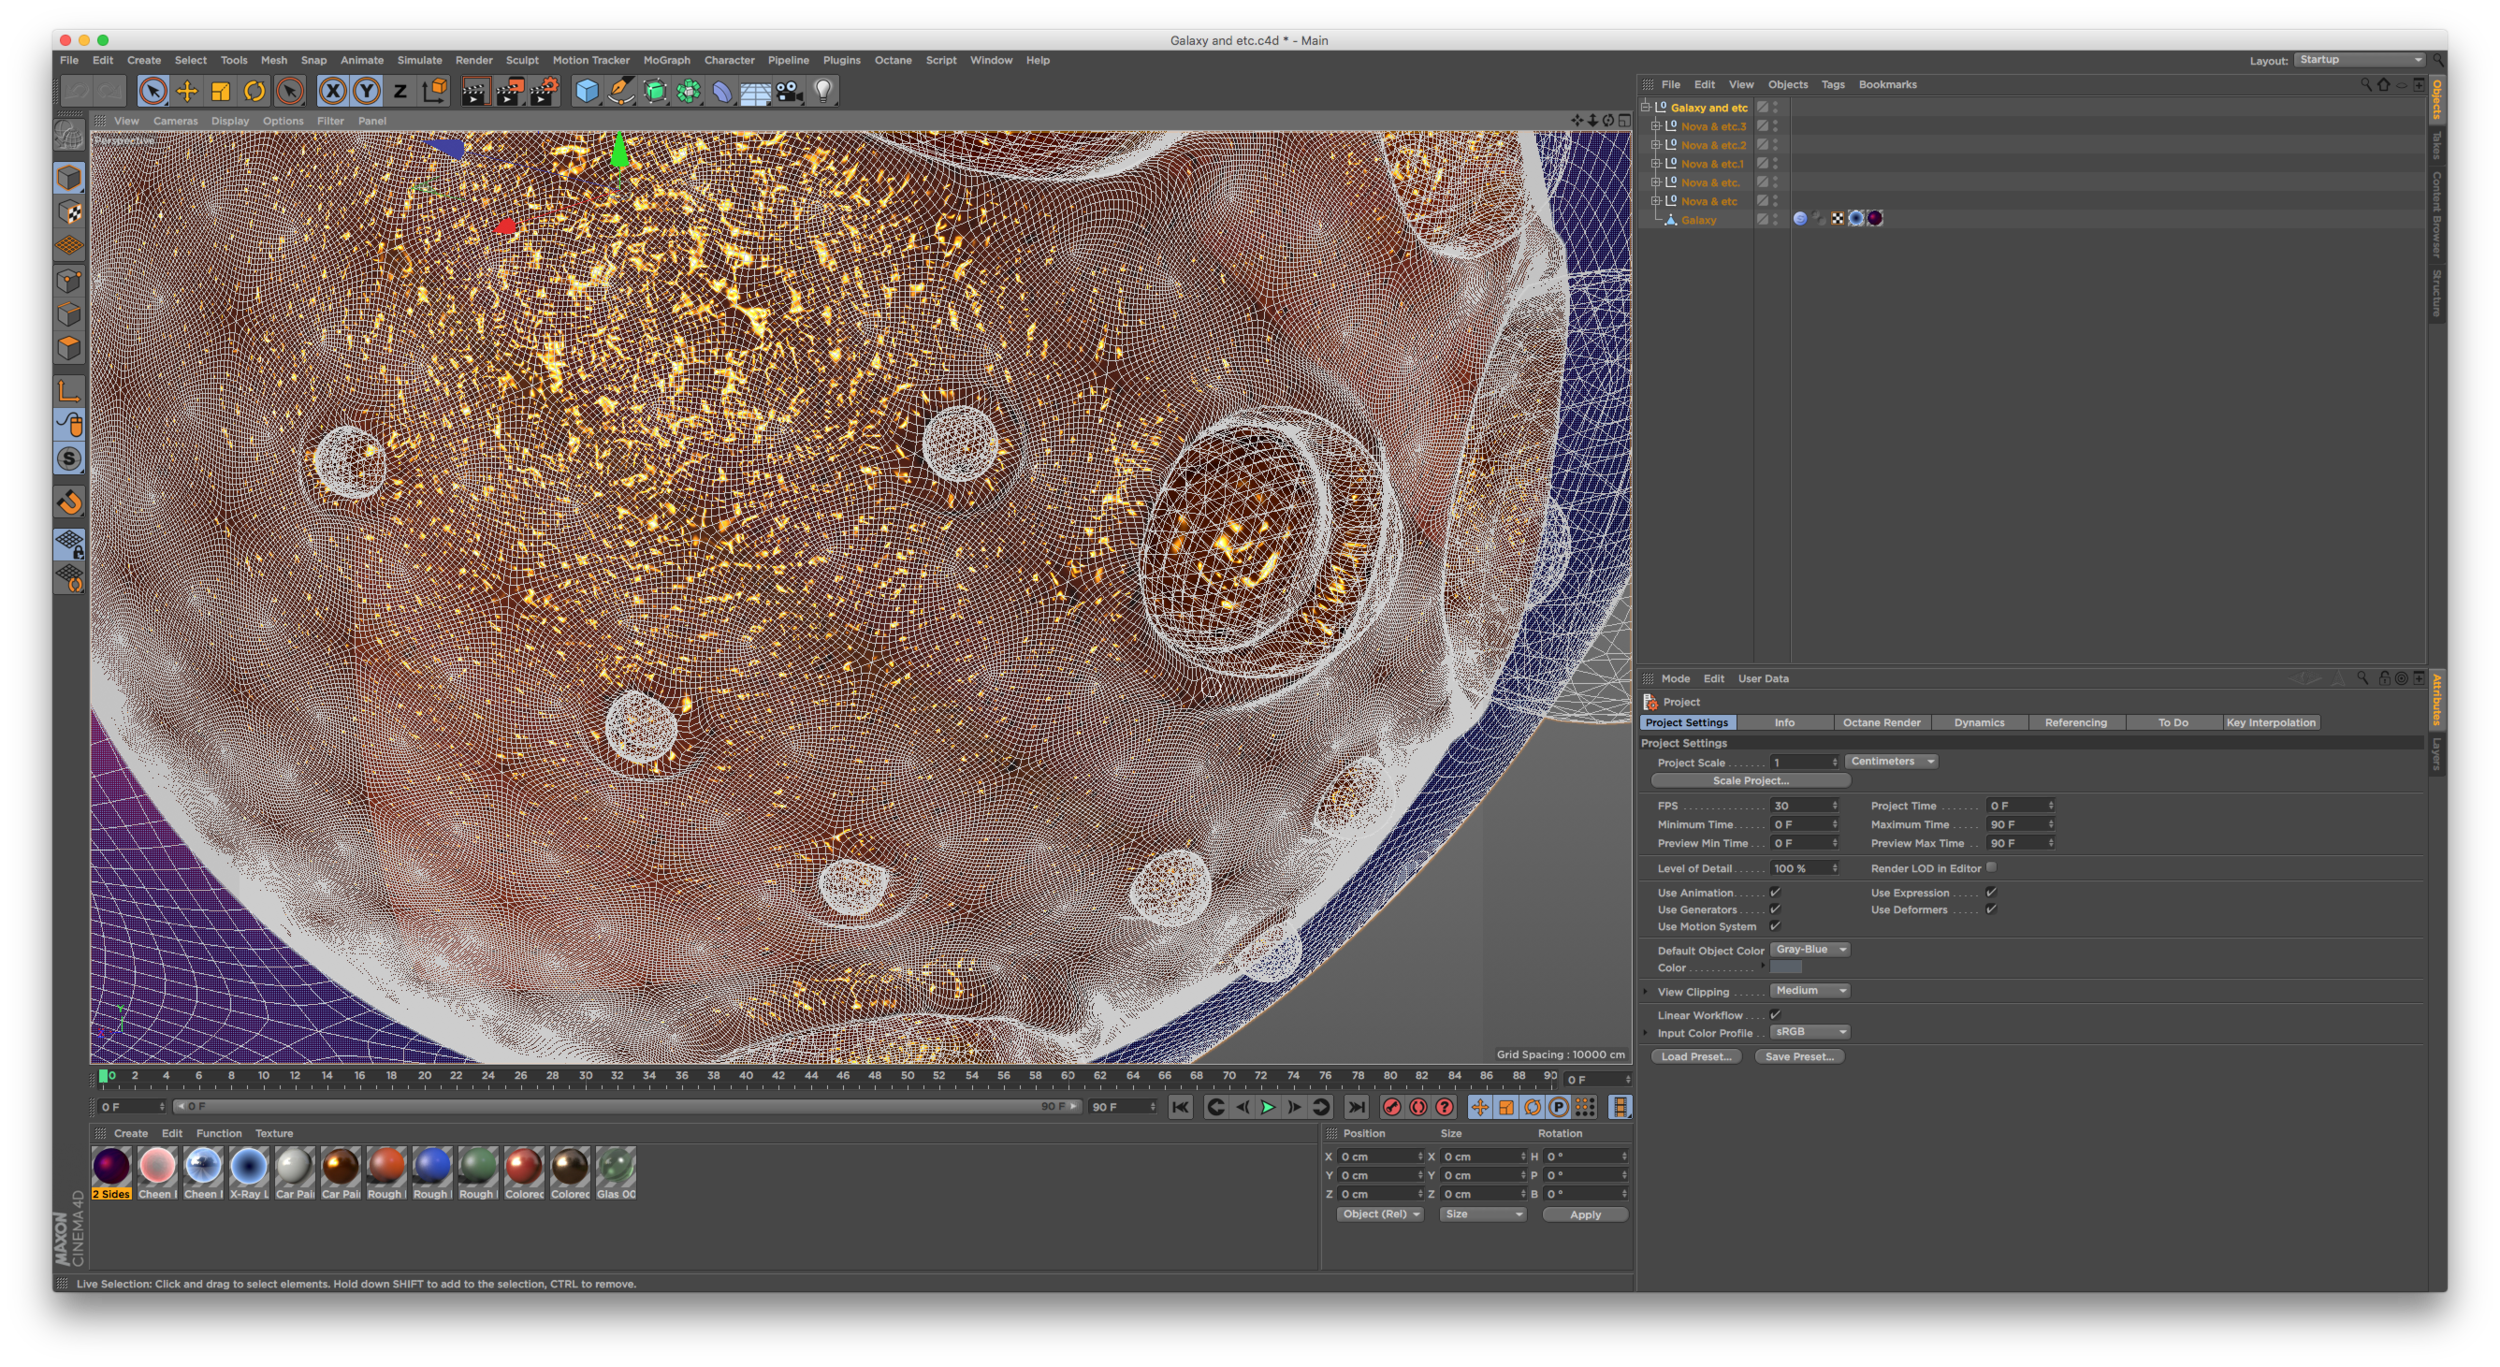
Task: Click the Apply button in coordinates
Action: click(1584, 1214)
